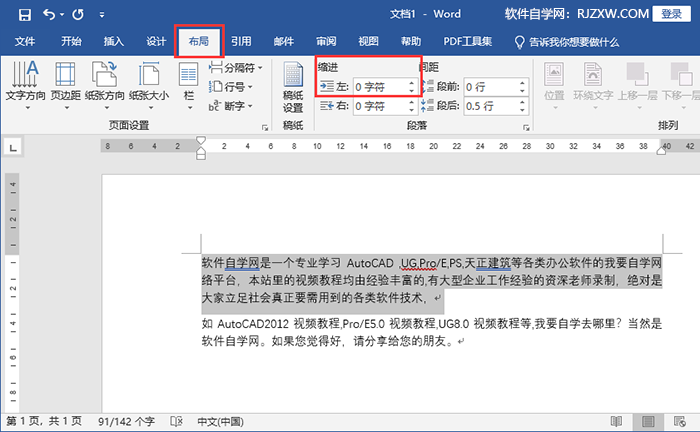Image resolution: width=700 pixels, height=432 pixels.
Task: Decrease right indent with down spinner
Action: (x=412, y=110)
